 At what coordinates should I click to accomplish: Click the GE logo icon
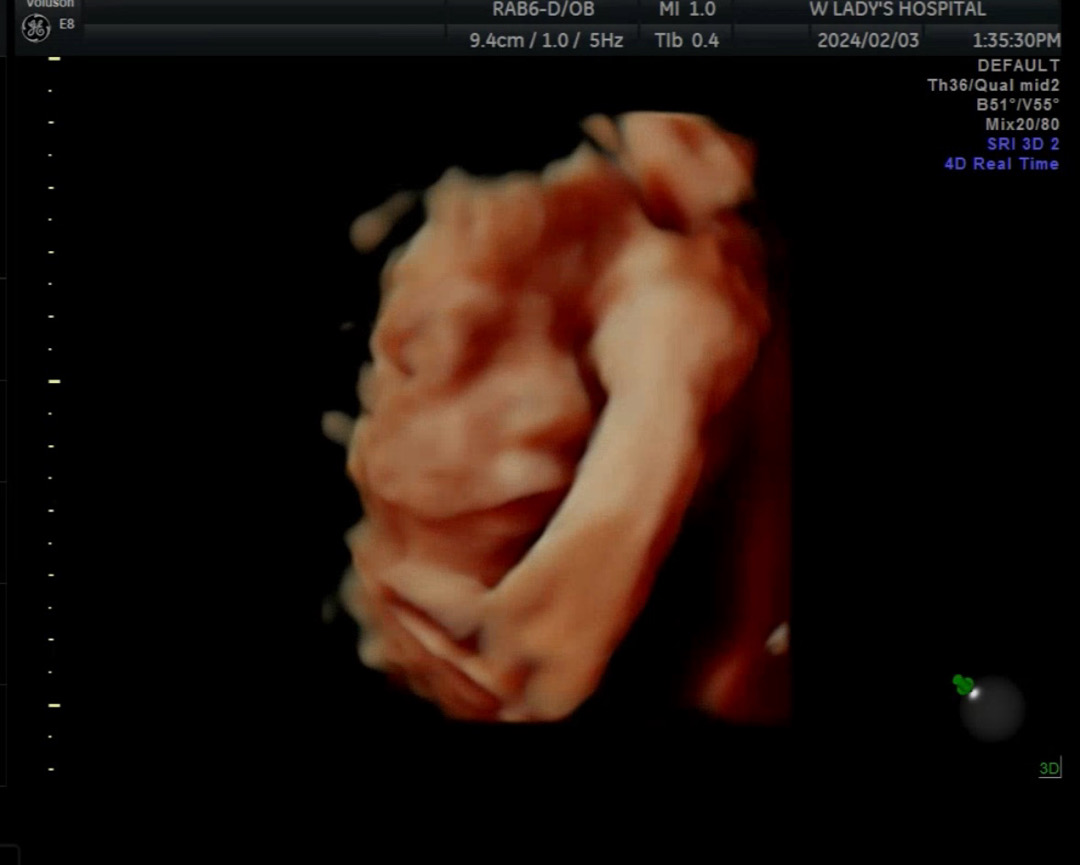click(36, 27)
